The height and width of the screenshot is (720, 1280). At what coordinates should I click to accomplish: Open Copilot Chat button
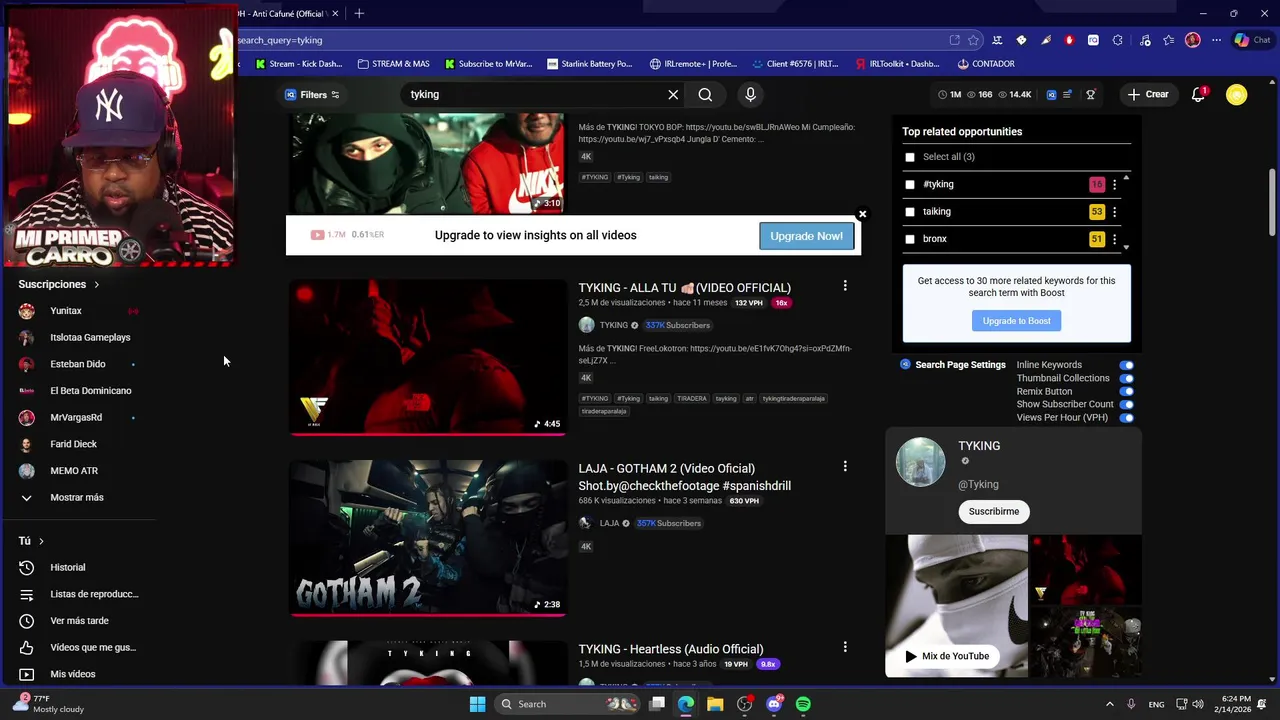[1253, 40]
